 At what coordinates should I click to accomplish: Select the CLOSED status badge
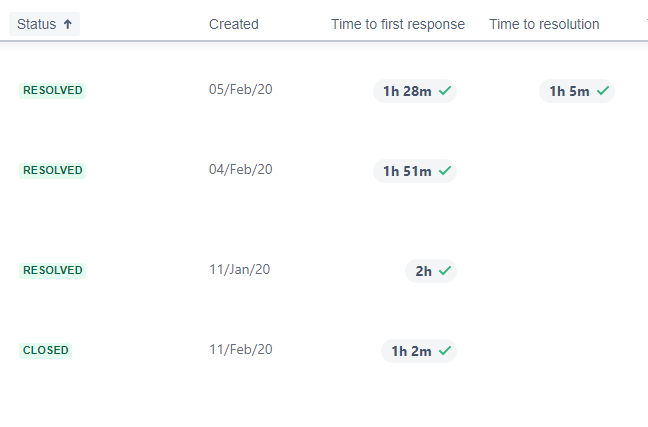[45, 351]
